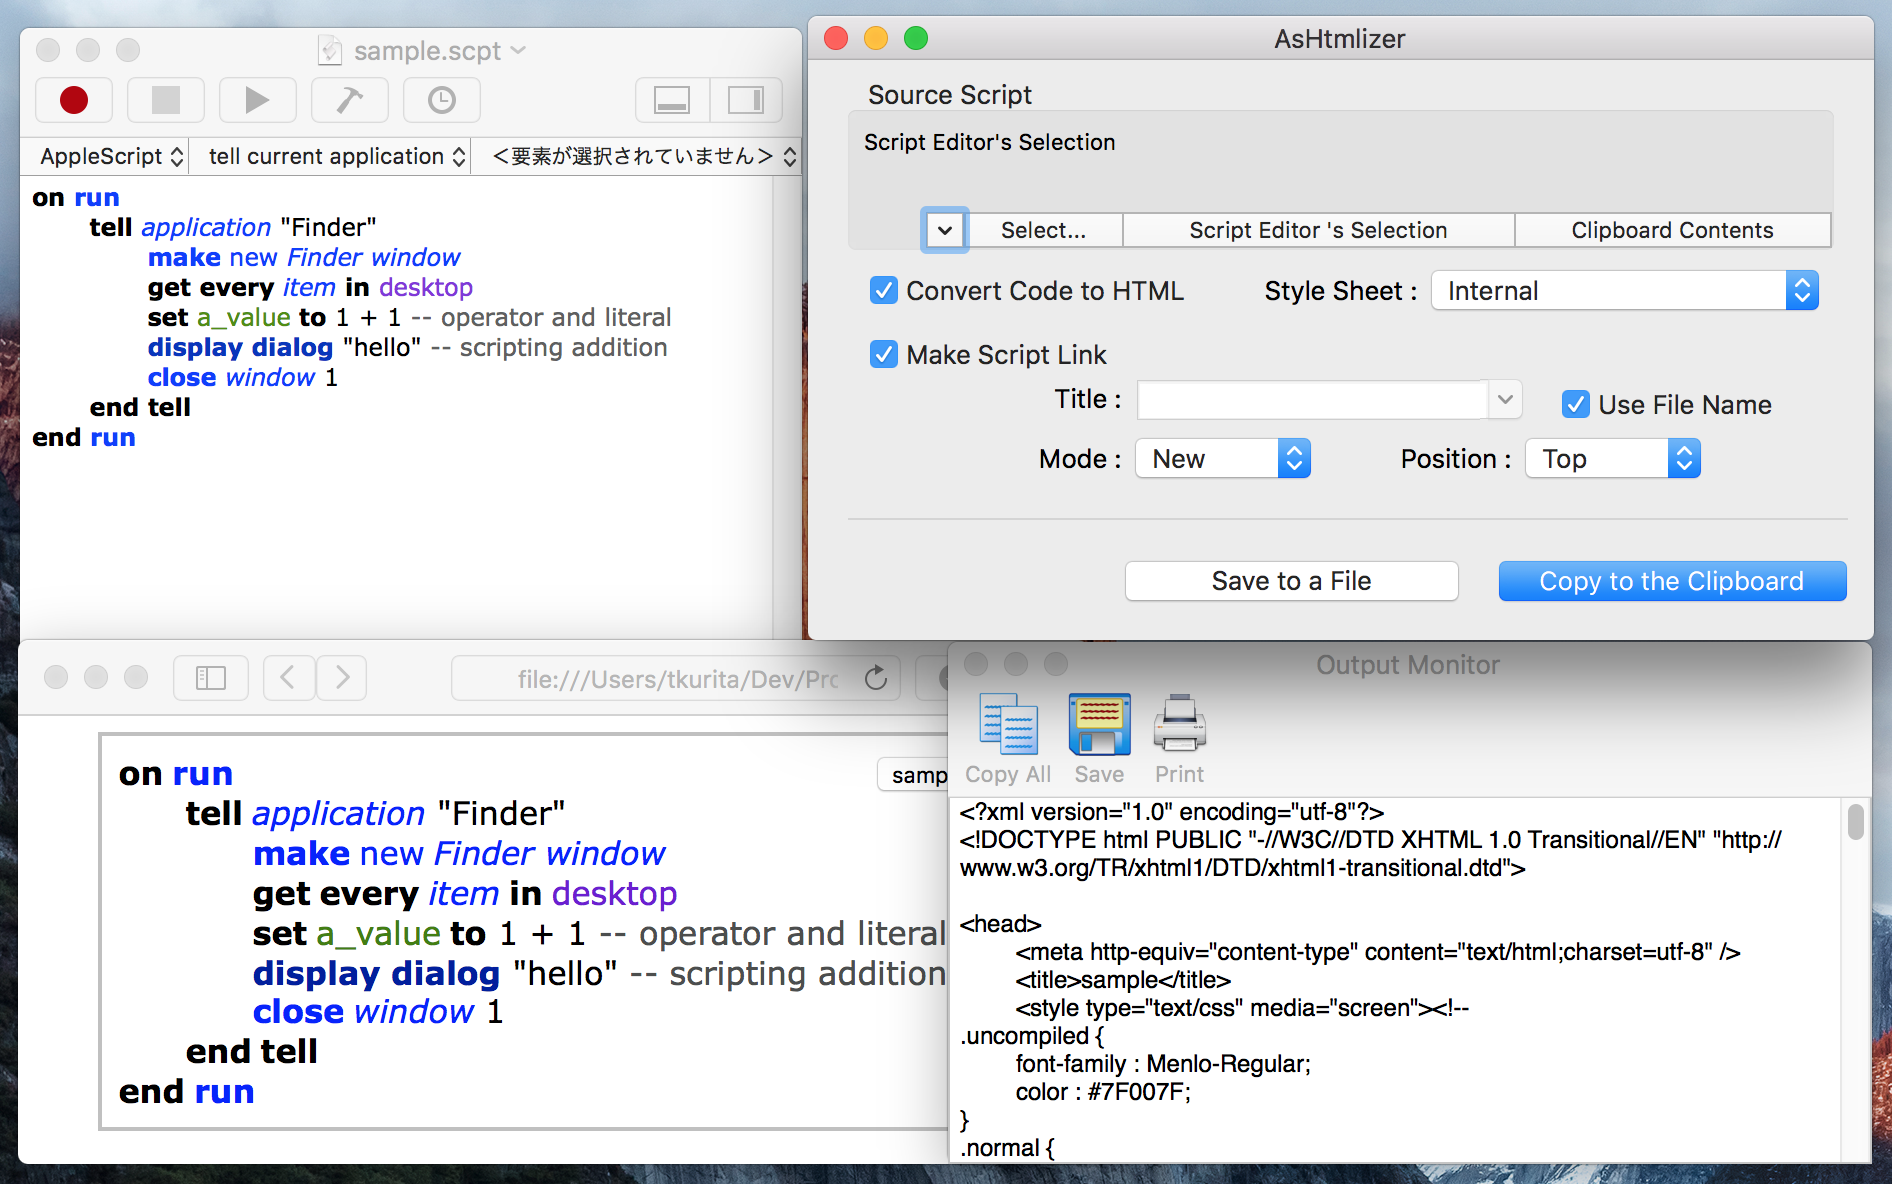Screen dimensions: 1892x1184
Task: Choose Script Editor 's Selection source option
Action: [x=1318, y=231]
